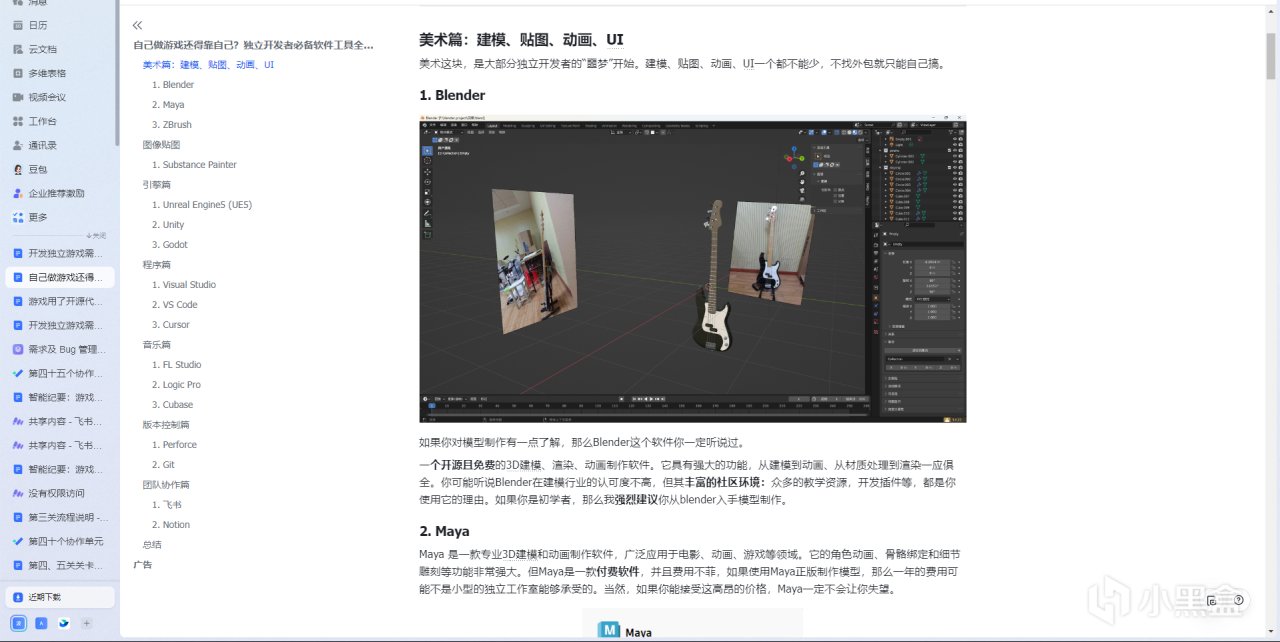Open the Blender screenshot image
Screen dimensions: 1280x642
click(x=692, y=268)
